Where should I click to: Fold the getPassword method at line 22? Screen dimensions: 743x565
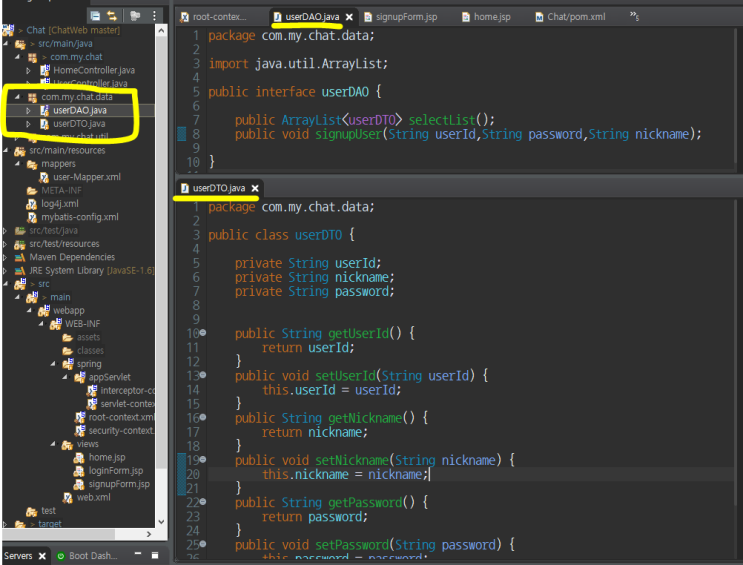[x=203, y=501]
